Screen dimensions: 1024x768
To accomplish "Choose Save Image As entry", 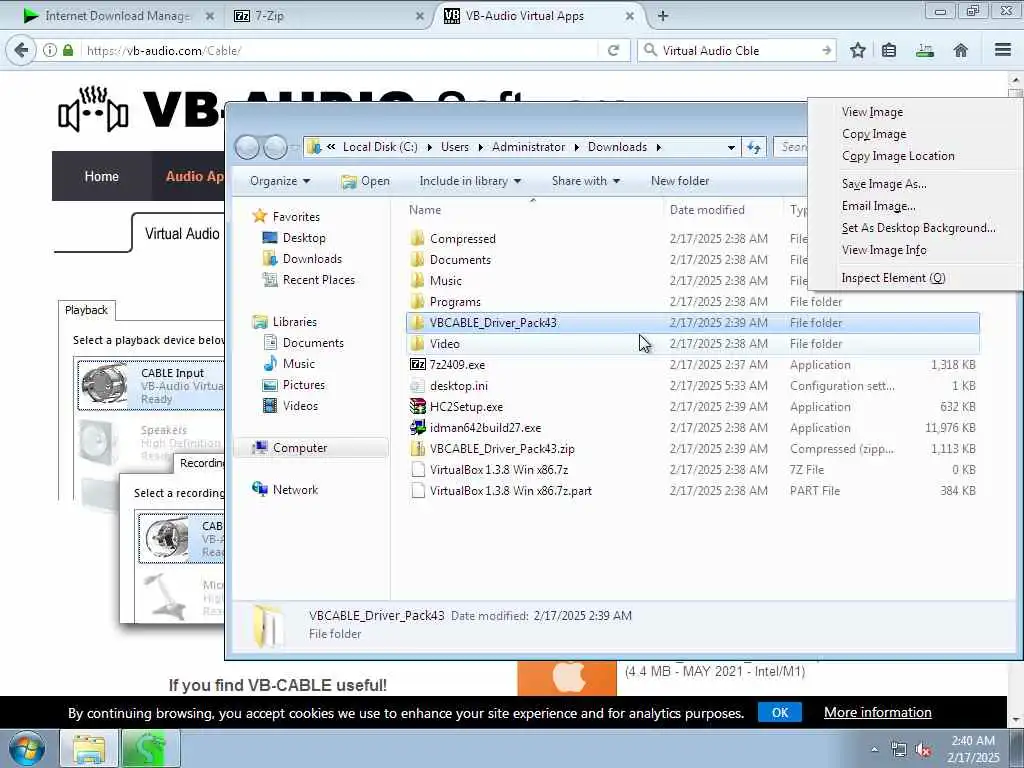I will click(x=884, y=184).
